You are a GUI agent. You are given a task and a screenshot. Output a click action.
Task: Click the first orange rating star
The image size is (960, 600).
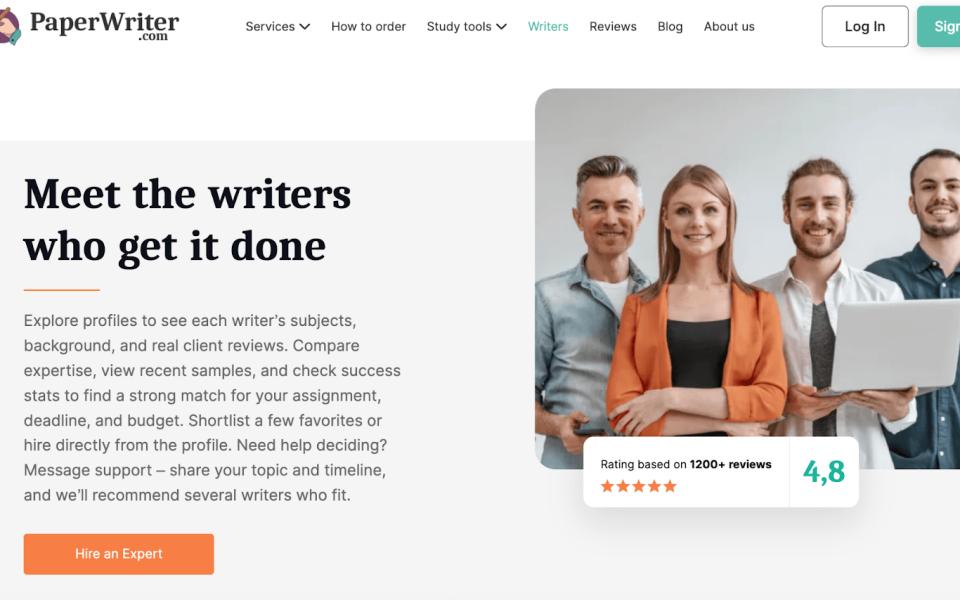click(x=607, y=486)
